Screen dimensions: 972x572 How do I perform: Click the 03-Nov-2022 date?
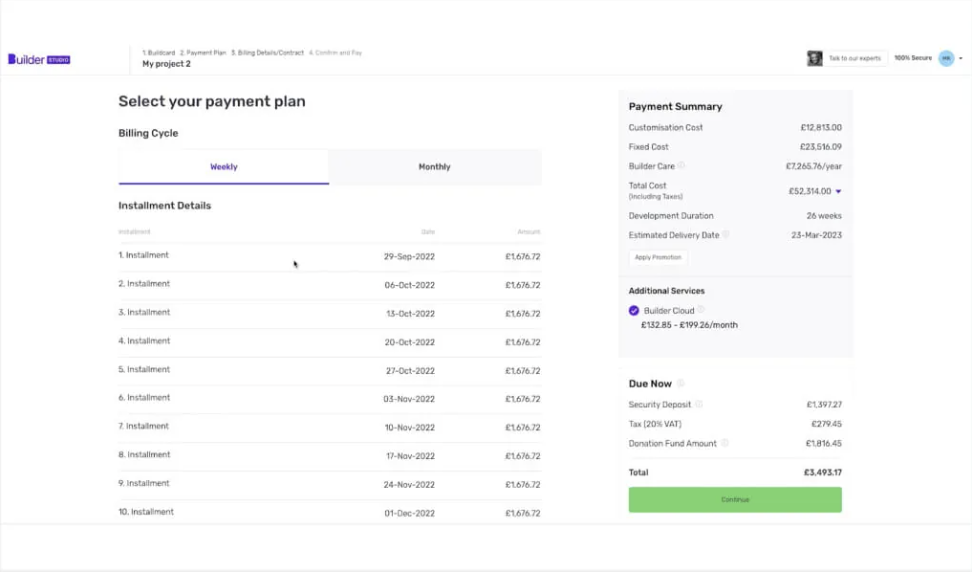point(409,399)
